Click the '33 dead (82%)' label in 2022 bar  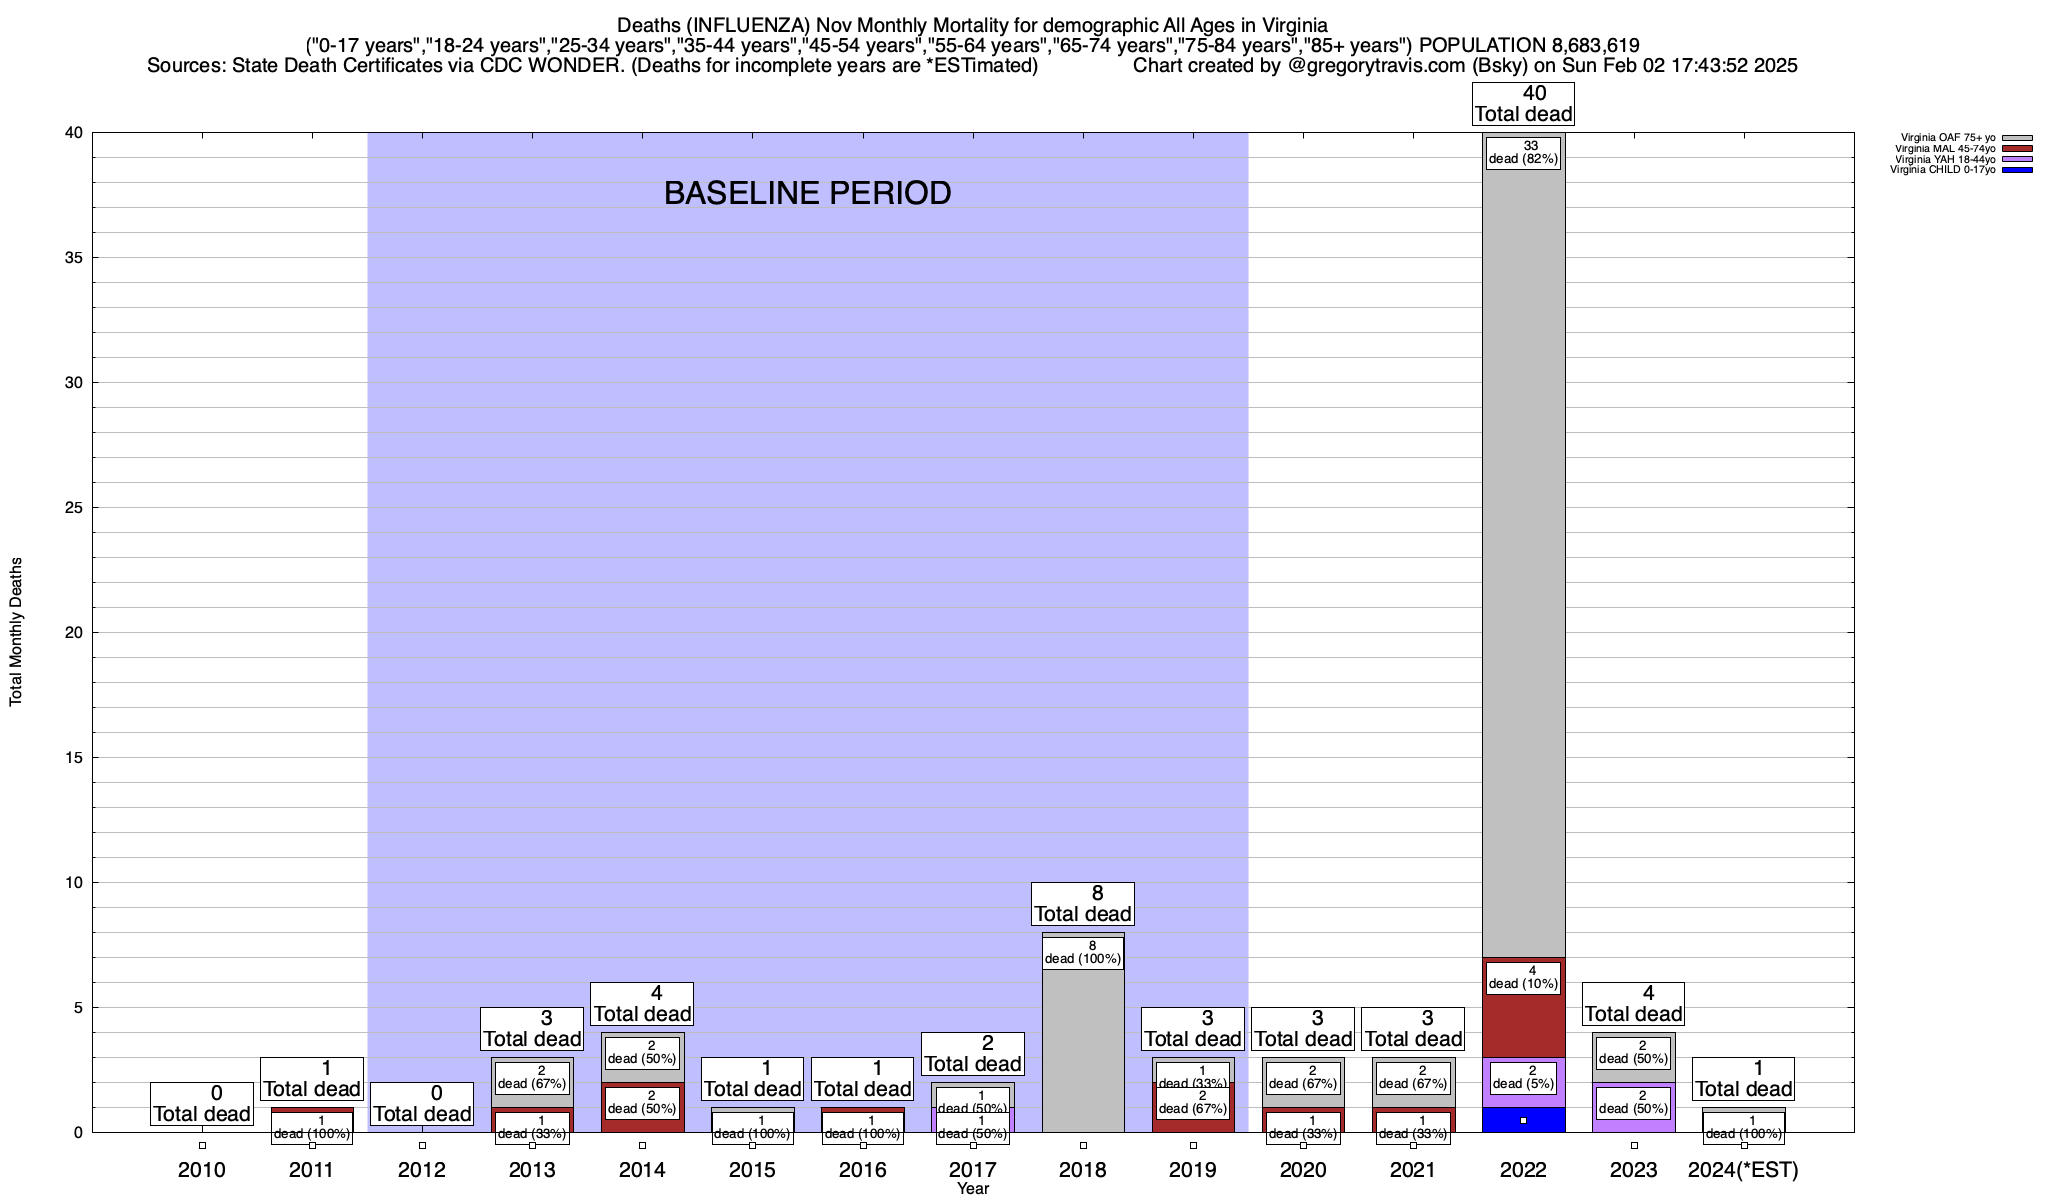(x=1523, y=152)
